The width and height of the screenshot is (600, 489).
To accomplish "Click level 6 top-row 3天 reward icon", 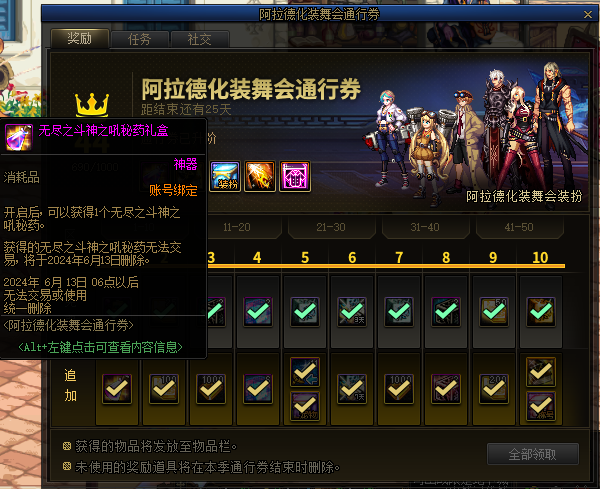I will (x=352, y=312).
